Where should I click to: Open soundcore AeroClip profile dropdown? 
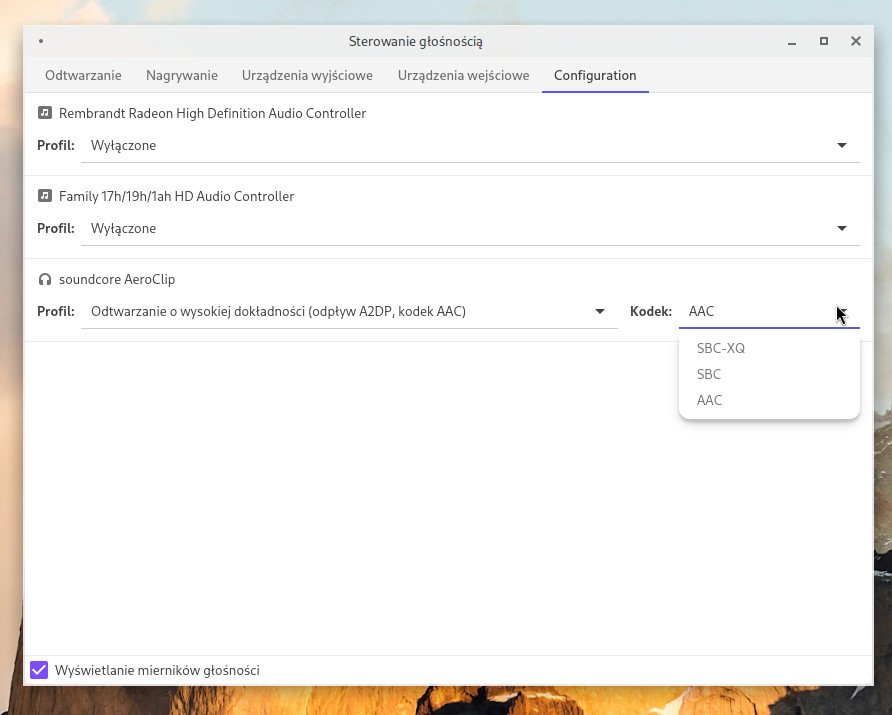349,312
